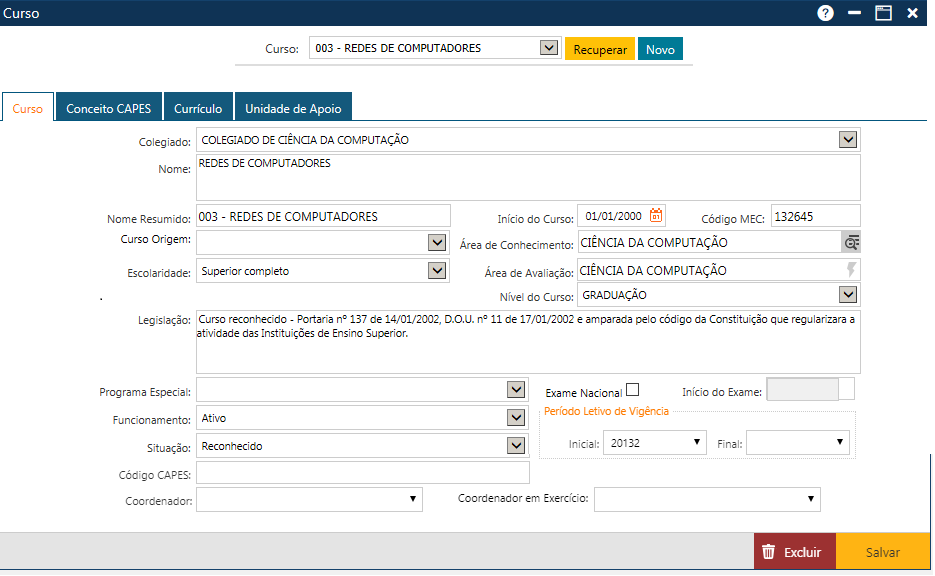Maximize the Curso window
The image size is (935, 576).
click(x=883, y=13)
